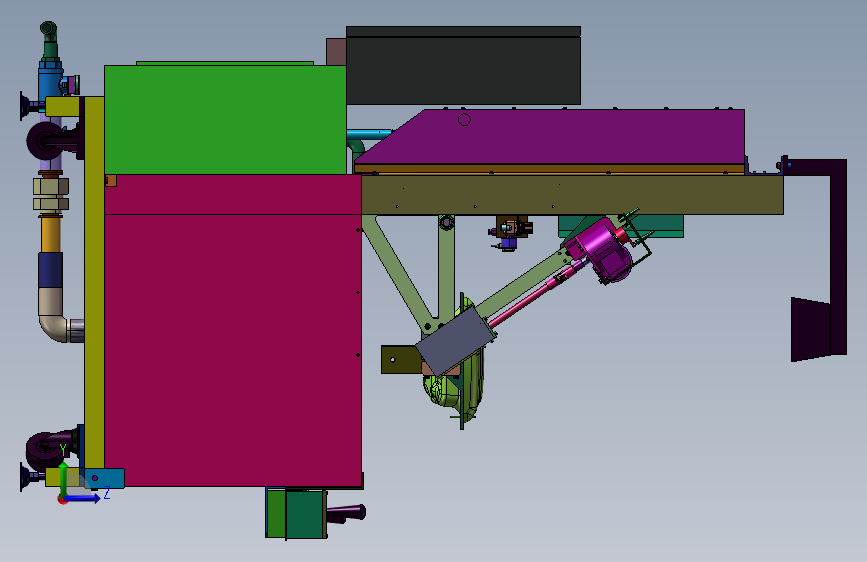Select the small brown solenoid under the beam
Viewport: 867px width, 562px height.
pyautogui.click(x=511, y=228)
